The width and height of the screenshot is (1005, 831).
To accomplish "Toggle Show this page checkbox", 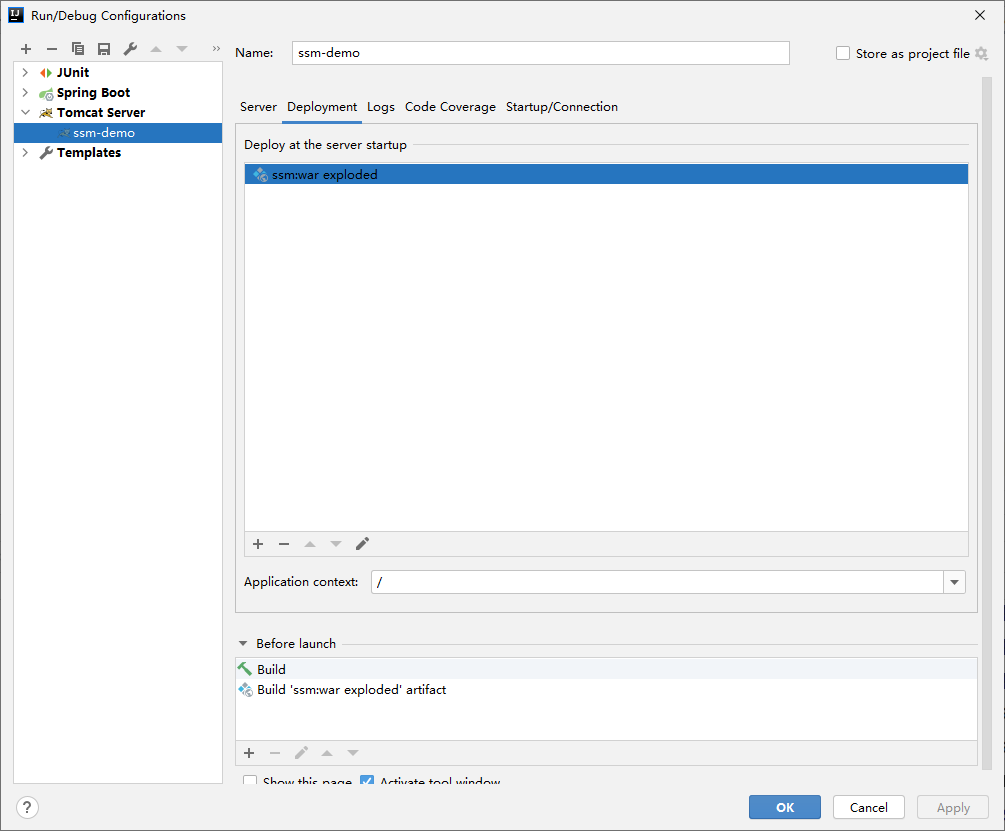I will 250,781.
